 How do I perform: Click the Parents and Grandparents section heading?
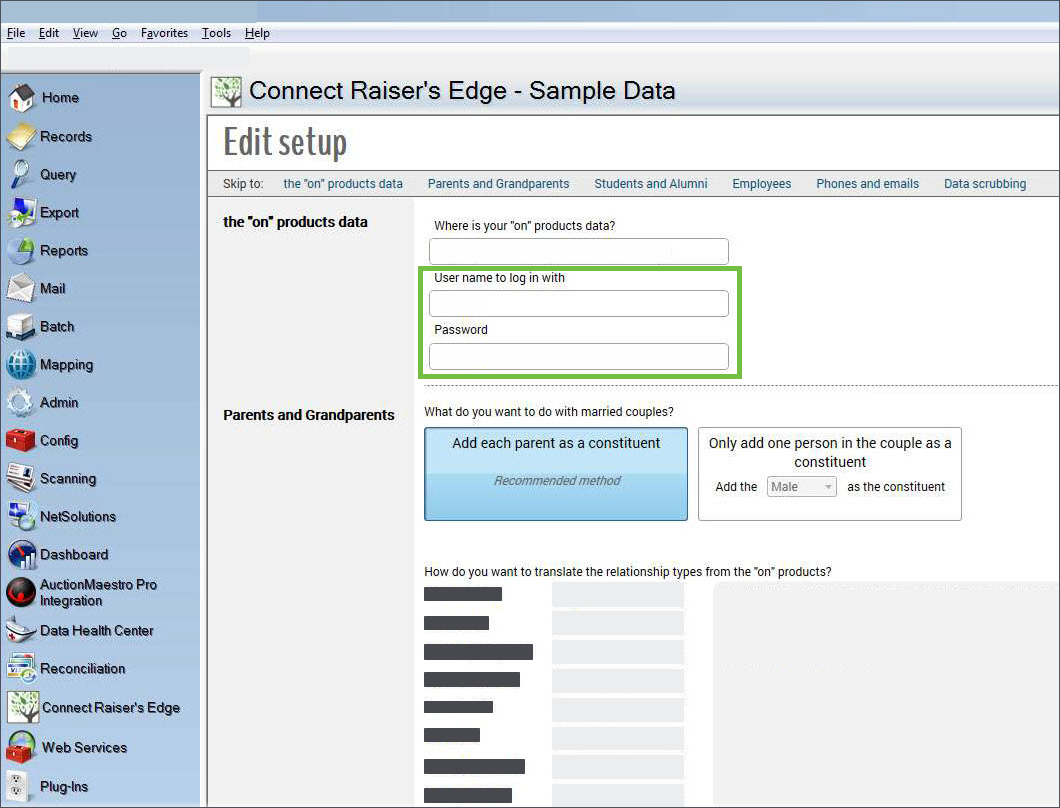(308, 414)
